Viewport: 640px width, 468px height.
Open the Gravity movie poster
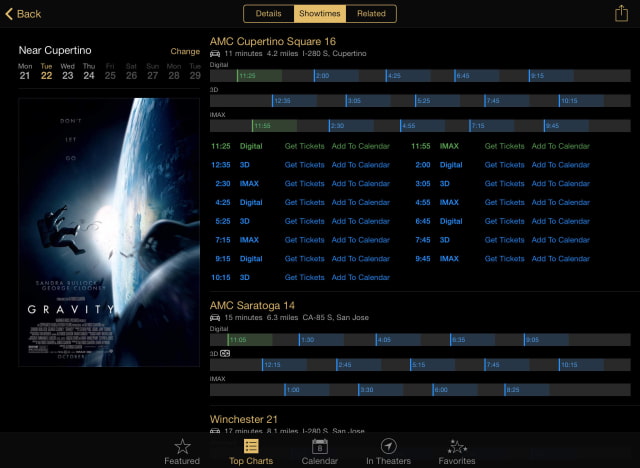coord(109,231)
